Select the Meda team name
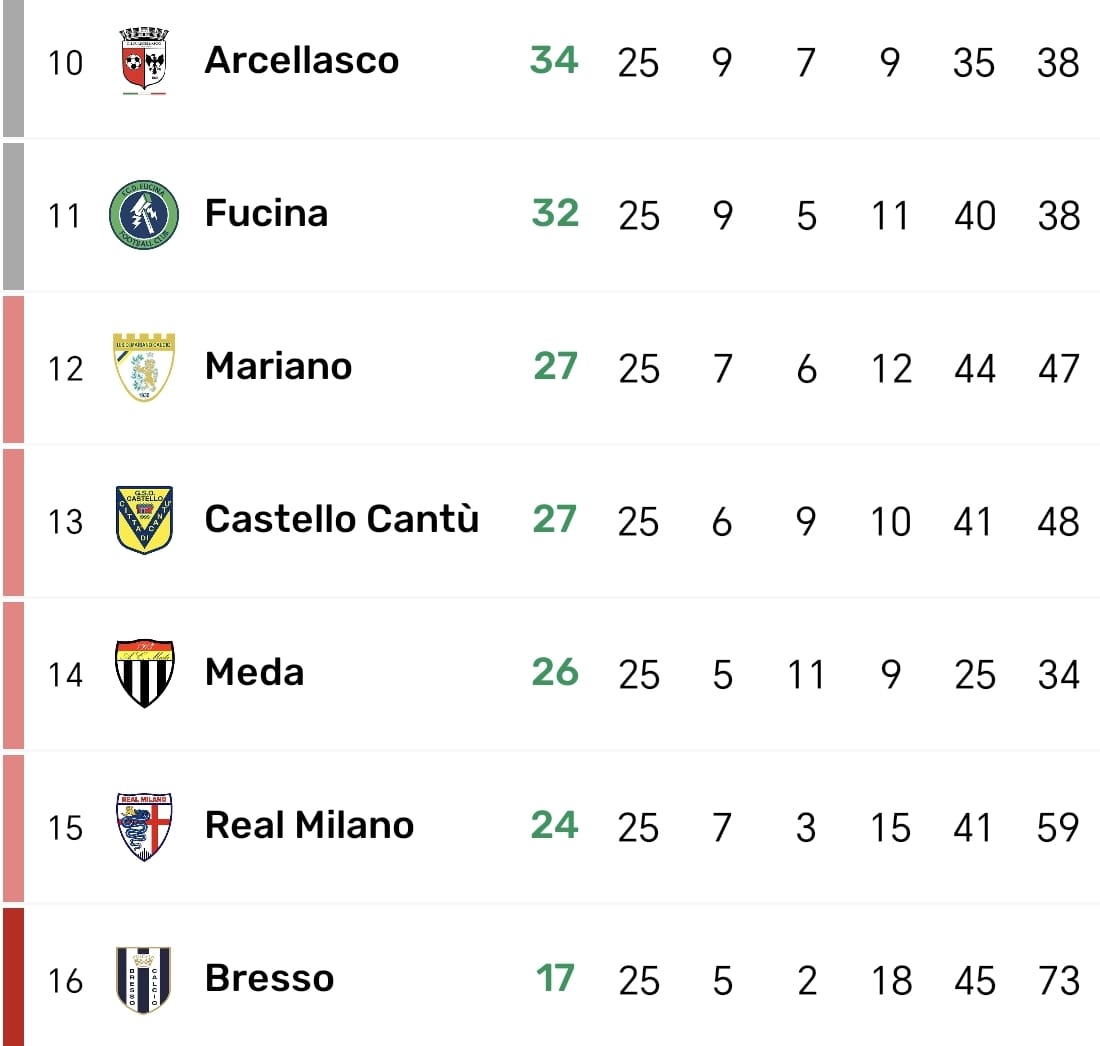 (x=254, y=673)
